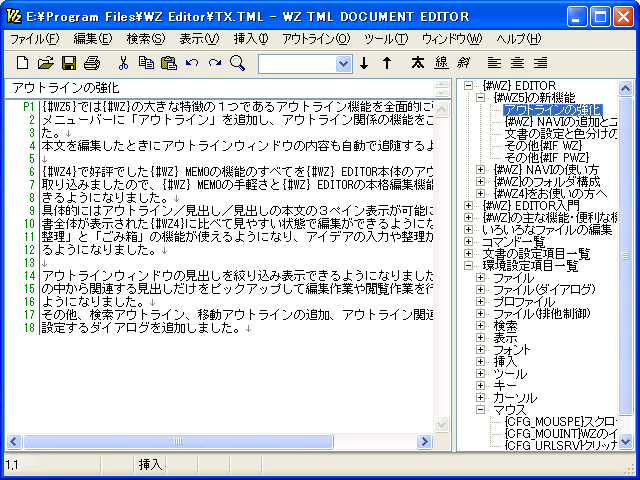Expand the 検索 tree node

pos(481,326)
